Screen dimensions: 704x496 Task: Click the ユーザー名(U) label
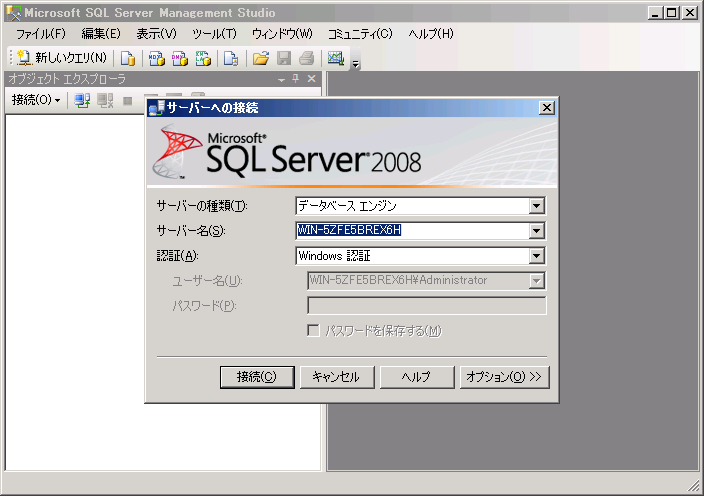click(x=207, y=281)
